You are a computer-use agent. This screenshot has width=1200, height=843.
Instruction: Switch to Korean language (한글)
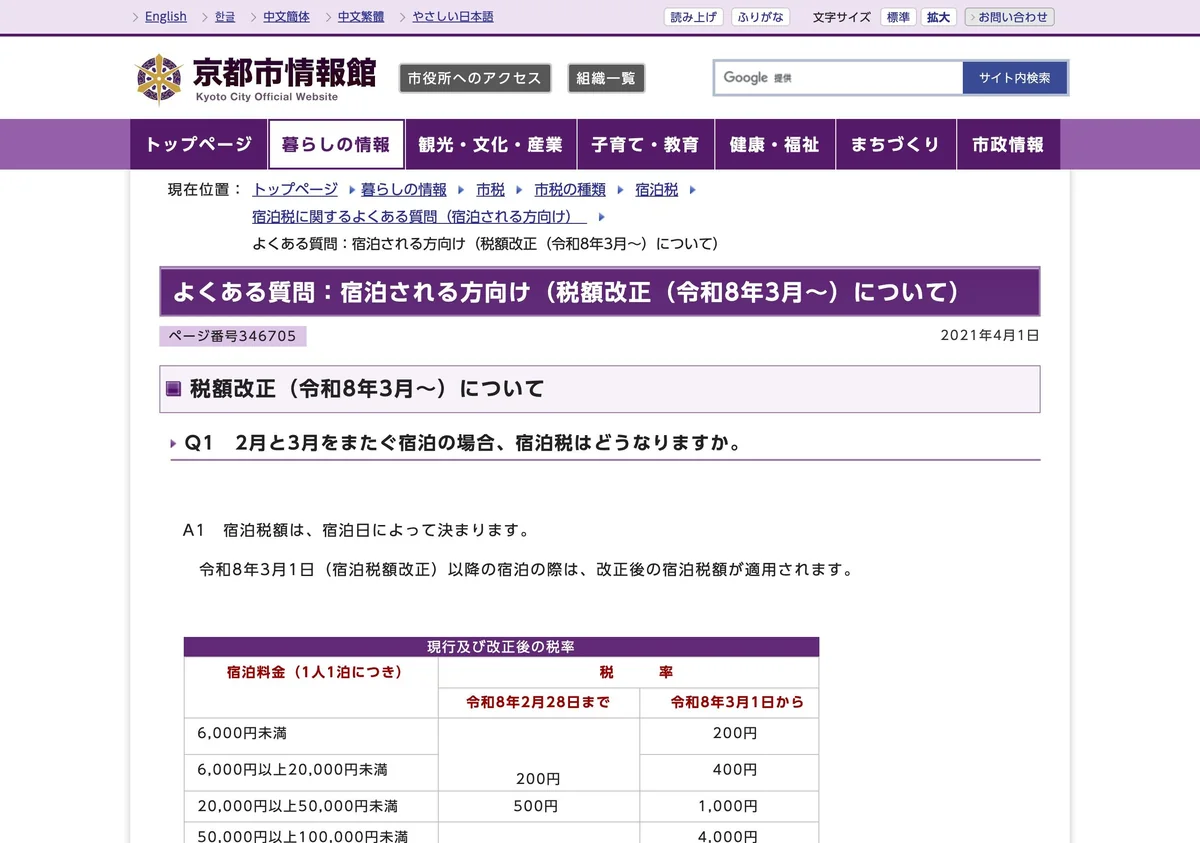[225, 17]
